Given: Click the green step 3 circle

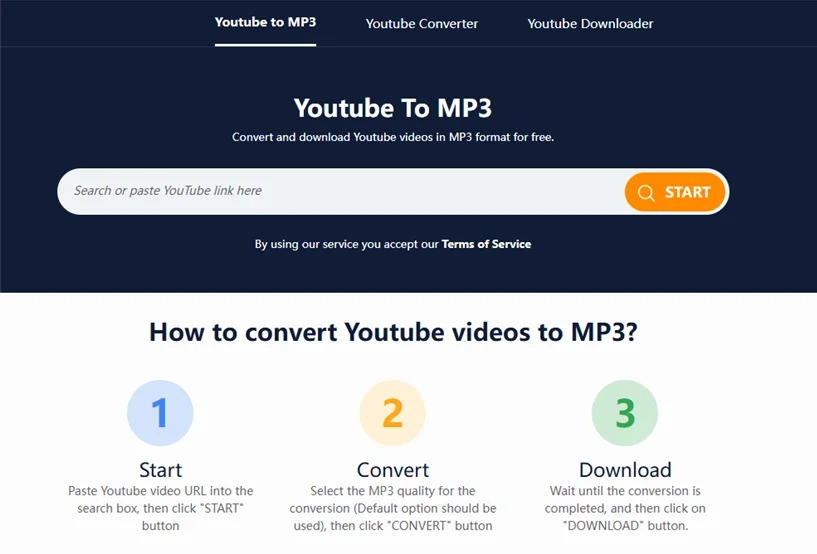Looking at the screenshot, I should [625, 413].
